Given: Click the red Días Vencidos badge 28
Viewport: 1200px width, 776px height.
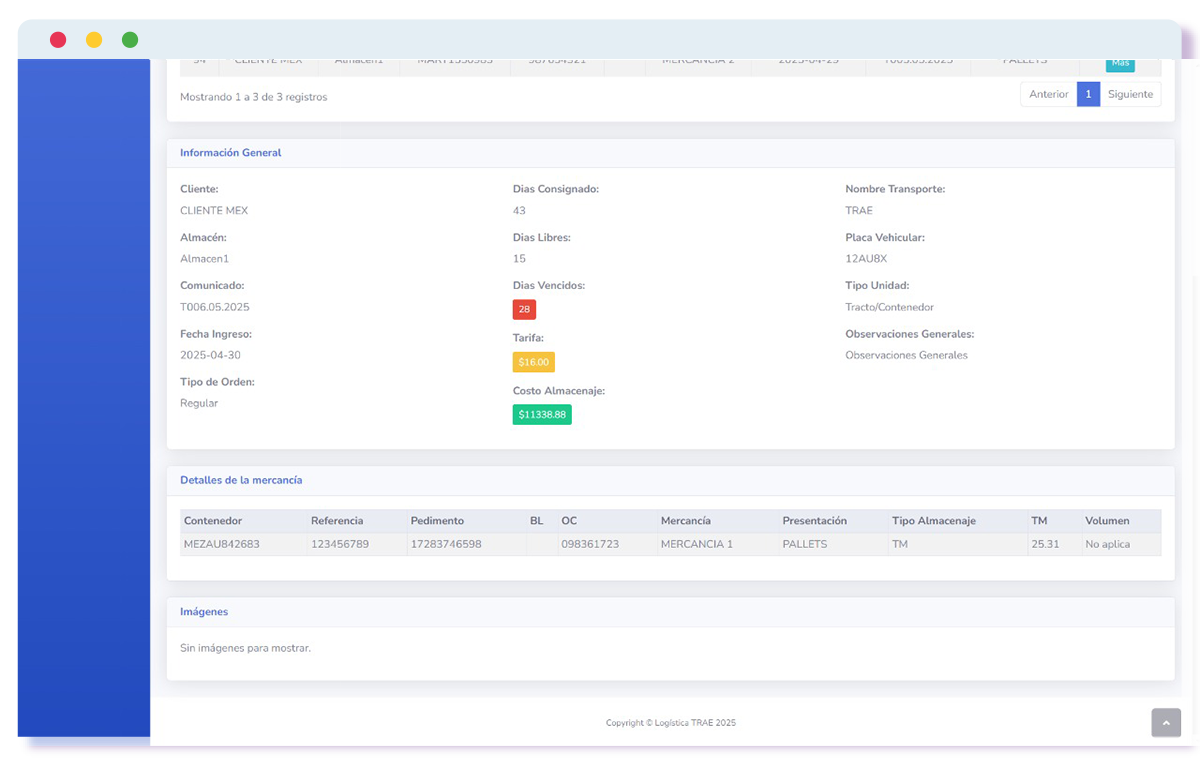Looking at the screenshot, I should coord(524,309).
